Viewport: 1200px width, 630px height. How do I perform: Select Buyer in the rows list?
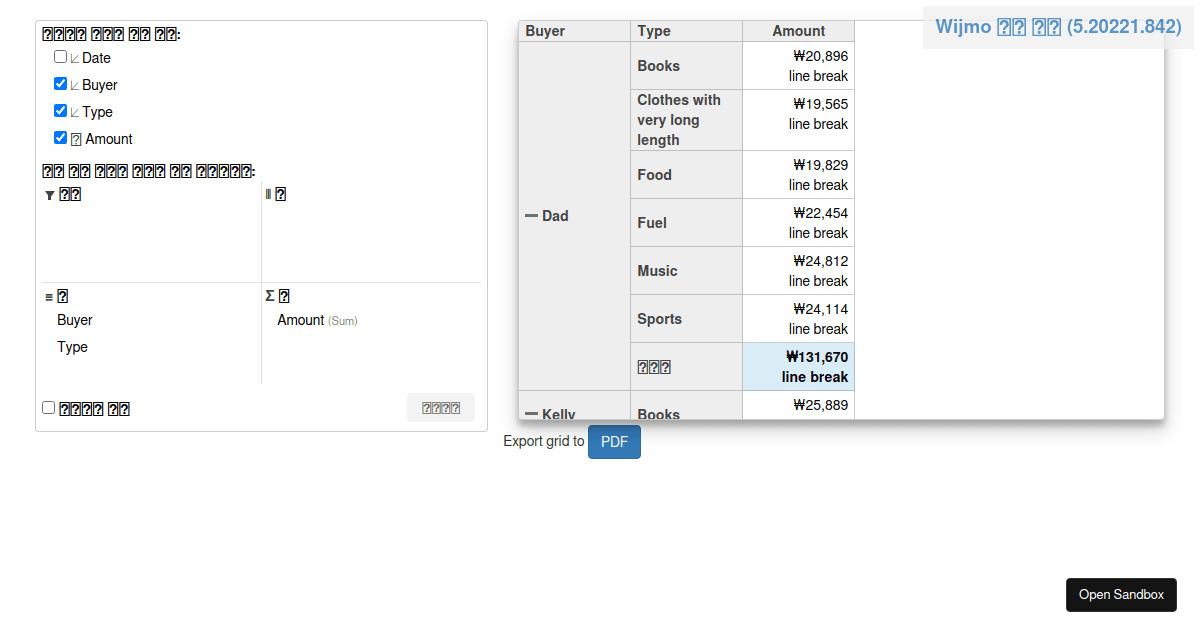(75, 320)
